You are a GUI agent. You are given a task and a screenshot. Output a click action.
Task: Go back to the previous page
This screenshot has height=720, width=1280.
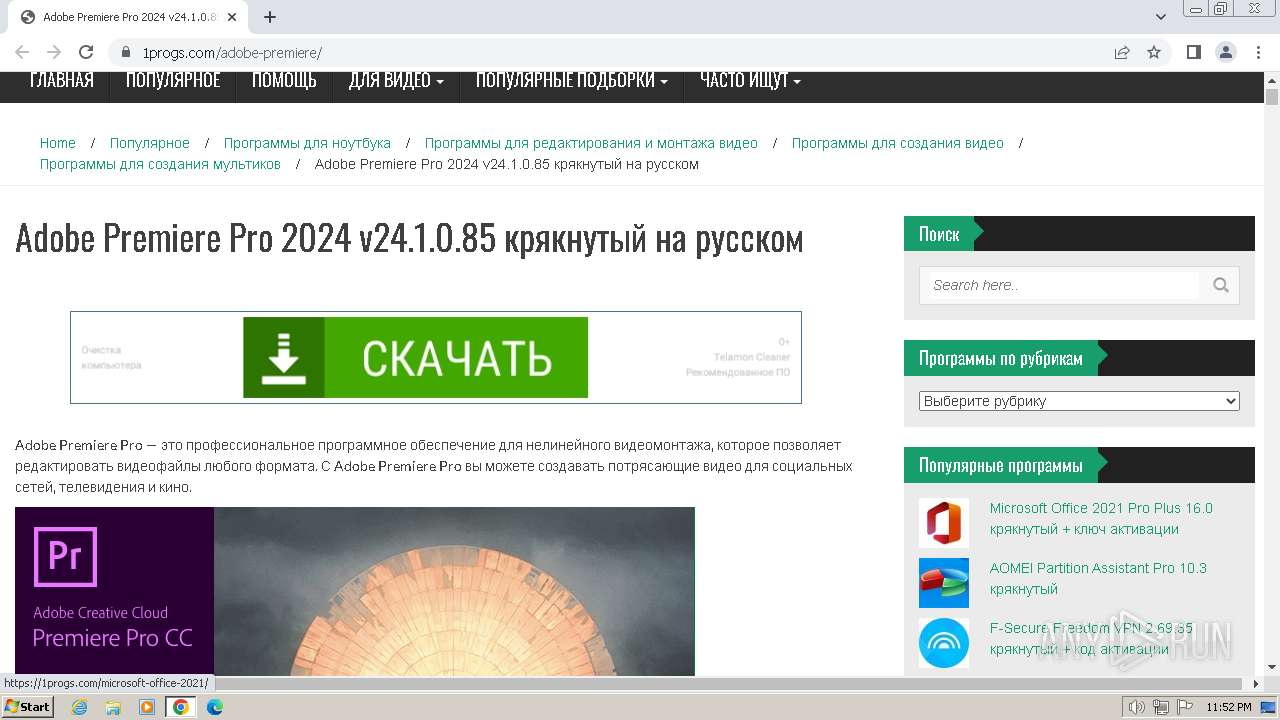tap(22, 52)
